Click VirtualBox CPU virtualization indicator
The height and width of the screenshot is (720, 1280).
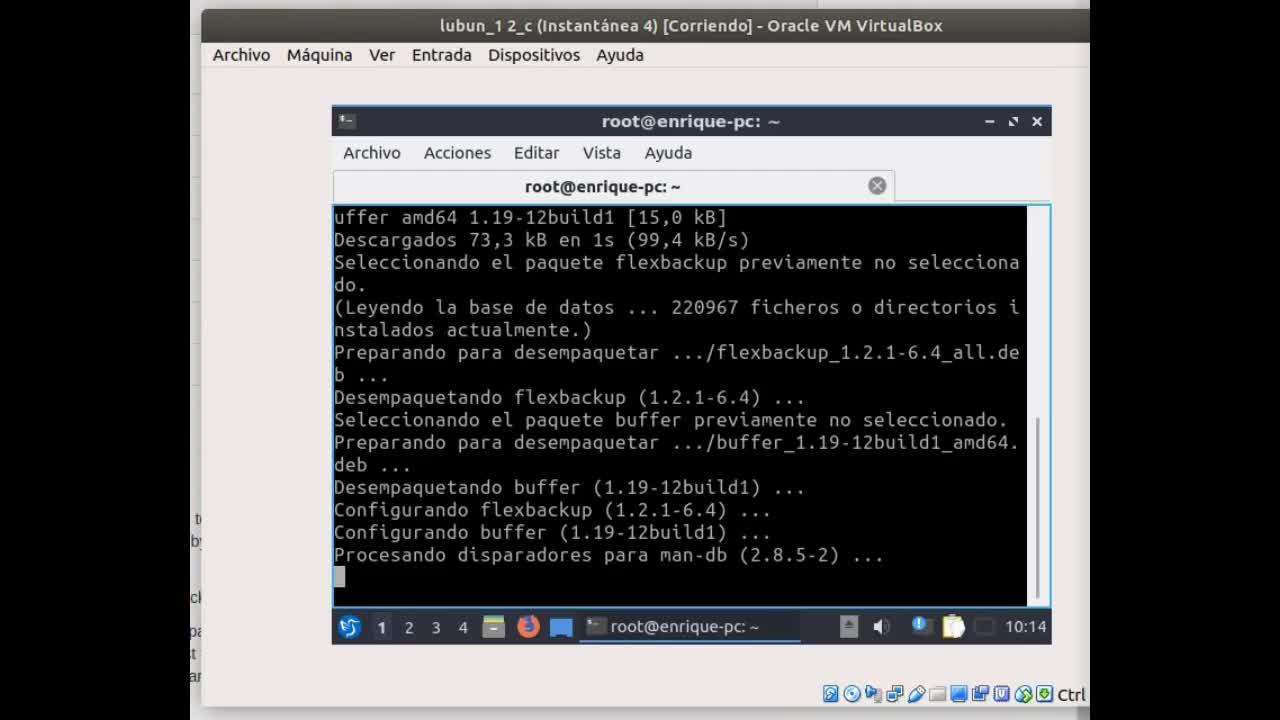1001,694
